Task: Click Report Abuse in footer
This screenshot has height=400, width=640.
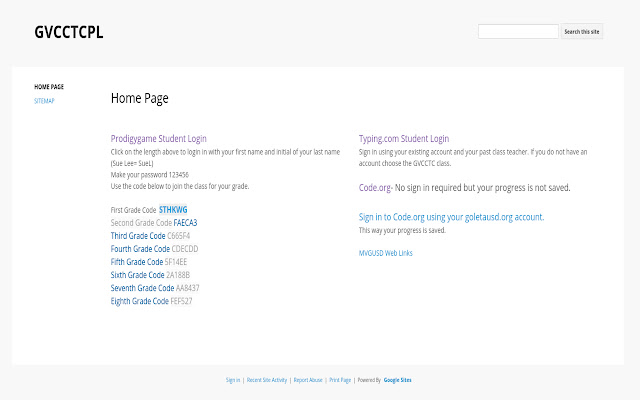Action: point(308,380)
